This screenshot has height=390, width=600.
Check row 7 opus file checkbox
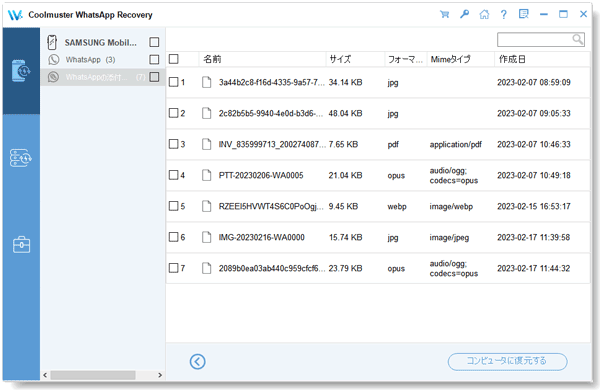click(x=174, y=268)
